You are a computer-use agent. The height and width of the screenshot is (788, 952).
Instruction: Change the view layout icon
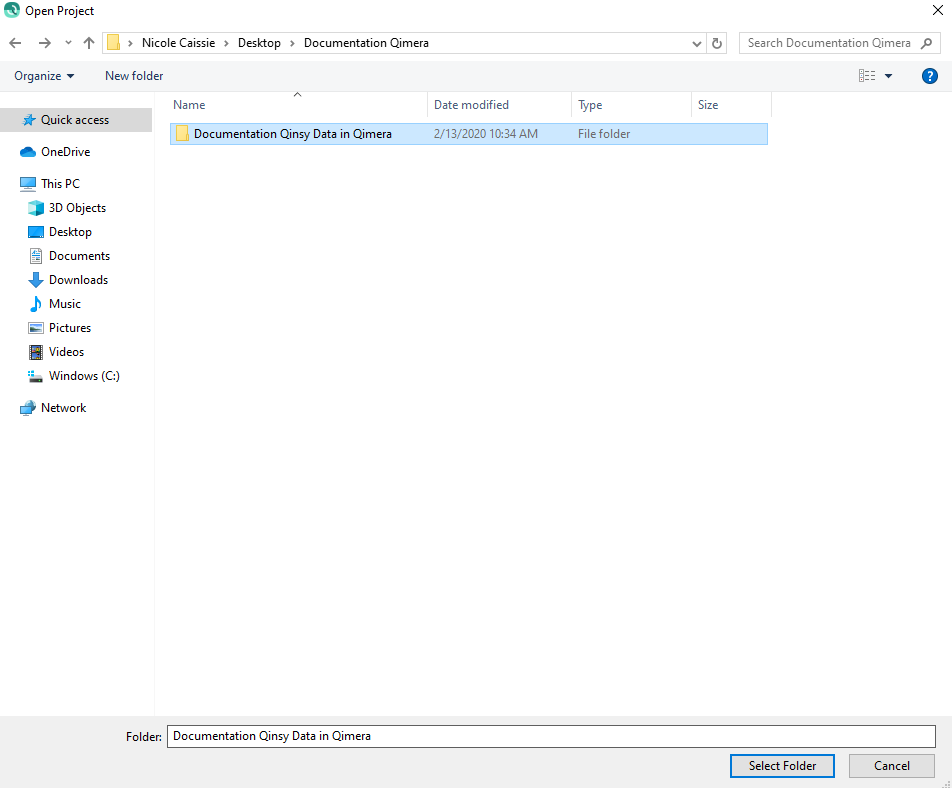(867, 76)
